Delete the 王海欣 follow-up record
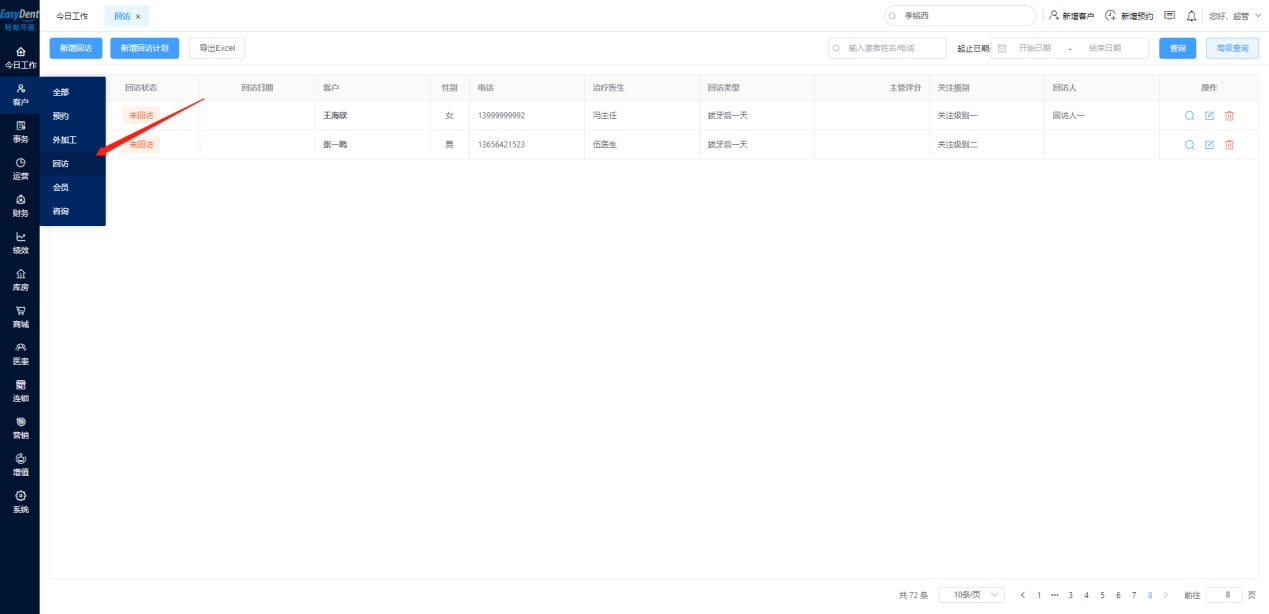Viewport: 1269px width, 614px height. (x=1229, y=116)
